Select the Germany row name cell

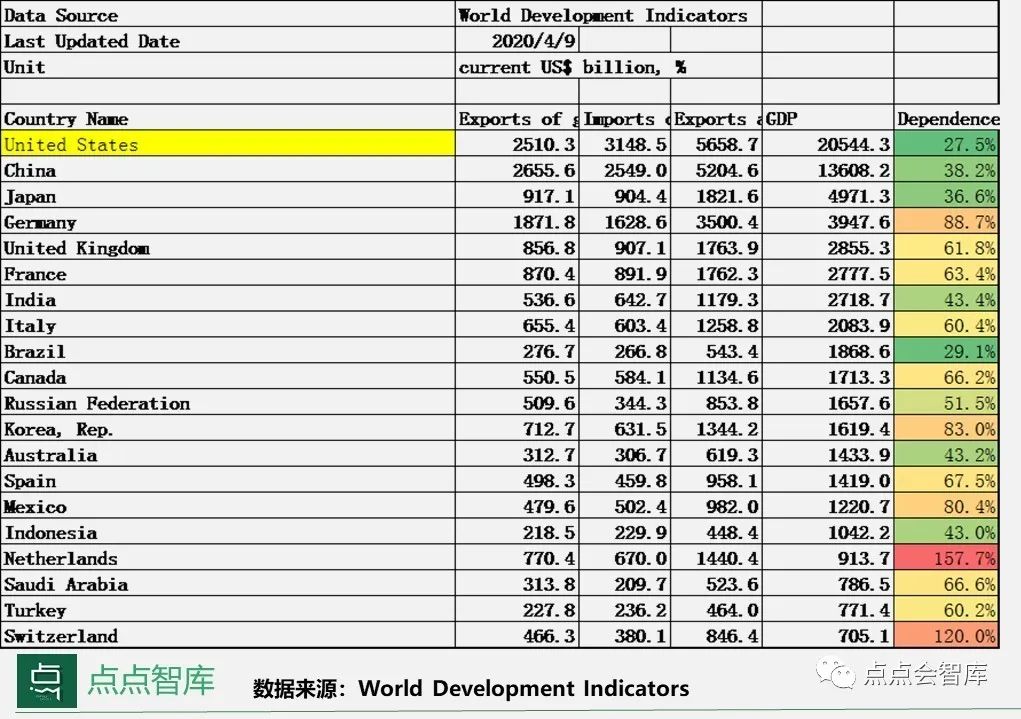228,223
